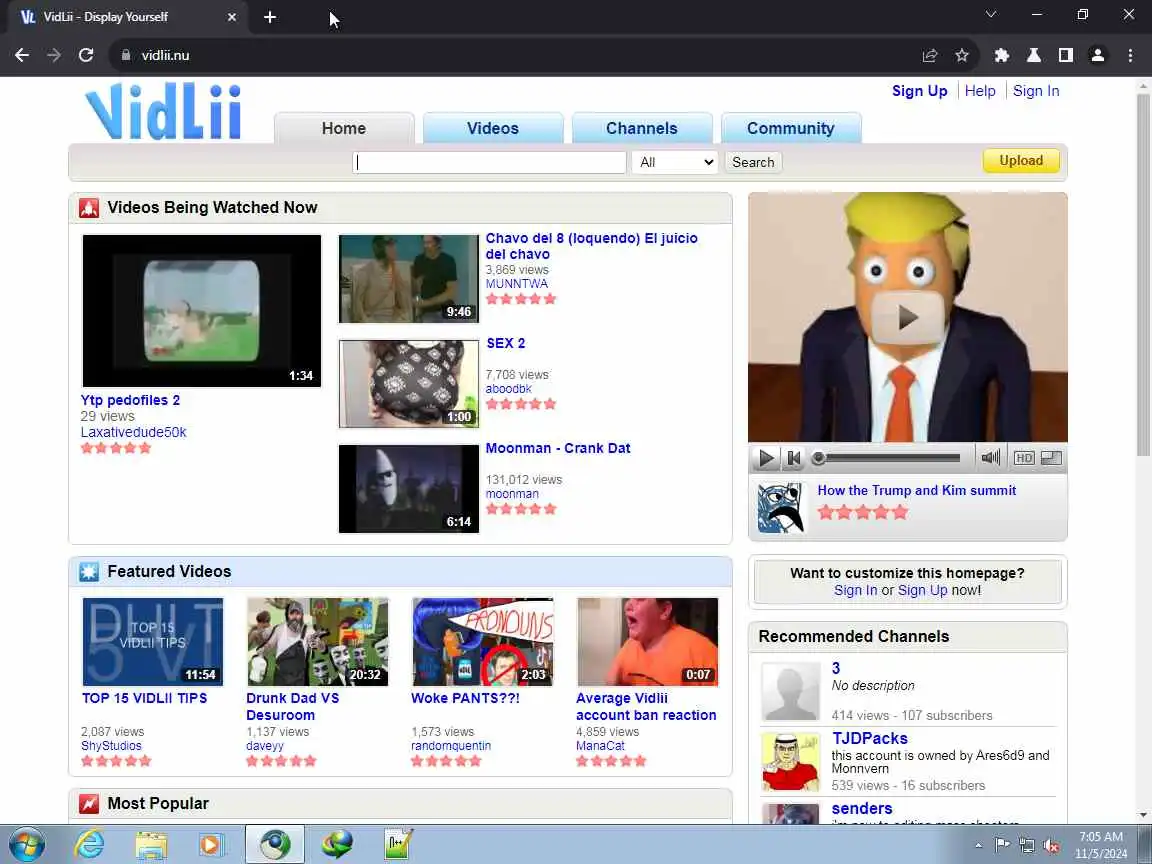This screenshot has width=1152, height=864.
Task: Open the search category All dropdown
Action: click(x=674, y=162)
